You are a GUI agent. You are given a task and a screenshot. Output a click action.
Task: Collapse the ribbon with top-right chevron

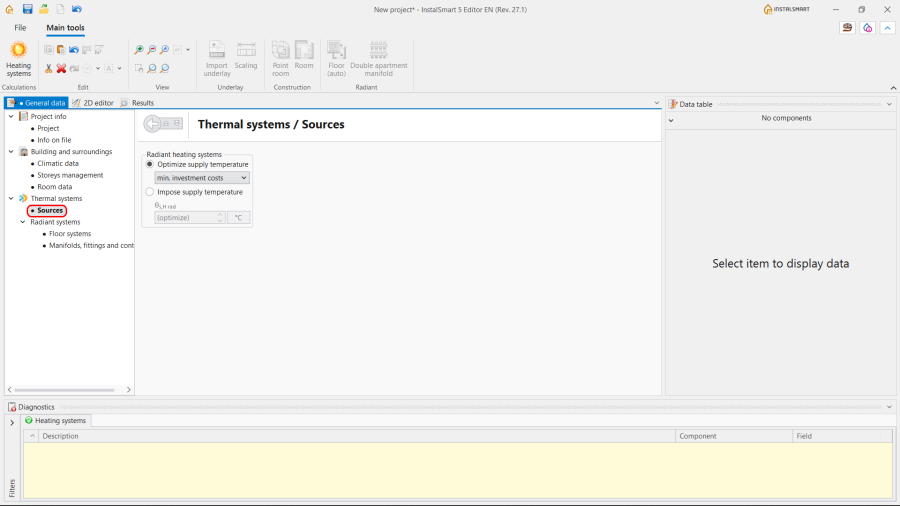(887, 28)
